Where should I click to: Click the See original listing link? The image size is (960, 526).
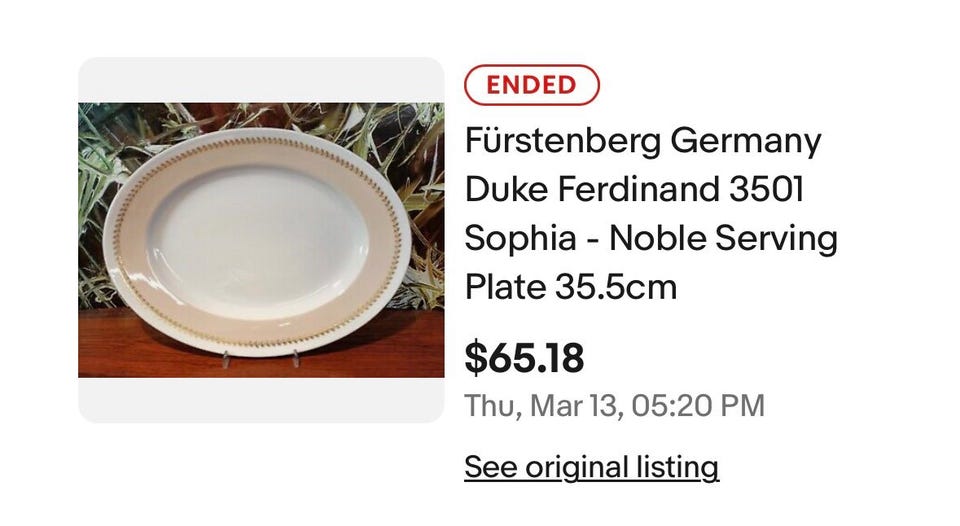point(591,467)
